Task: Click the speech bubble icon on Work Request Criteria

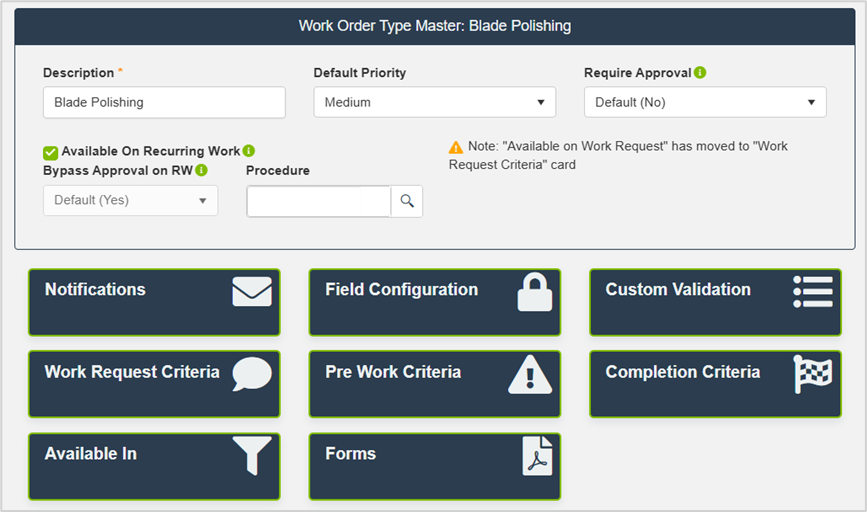Action: click(252, 374)
